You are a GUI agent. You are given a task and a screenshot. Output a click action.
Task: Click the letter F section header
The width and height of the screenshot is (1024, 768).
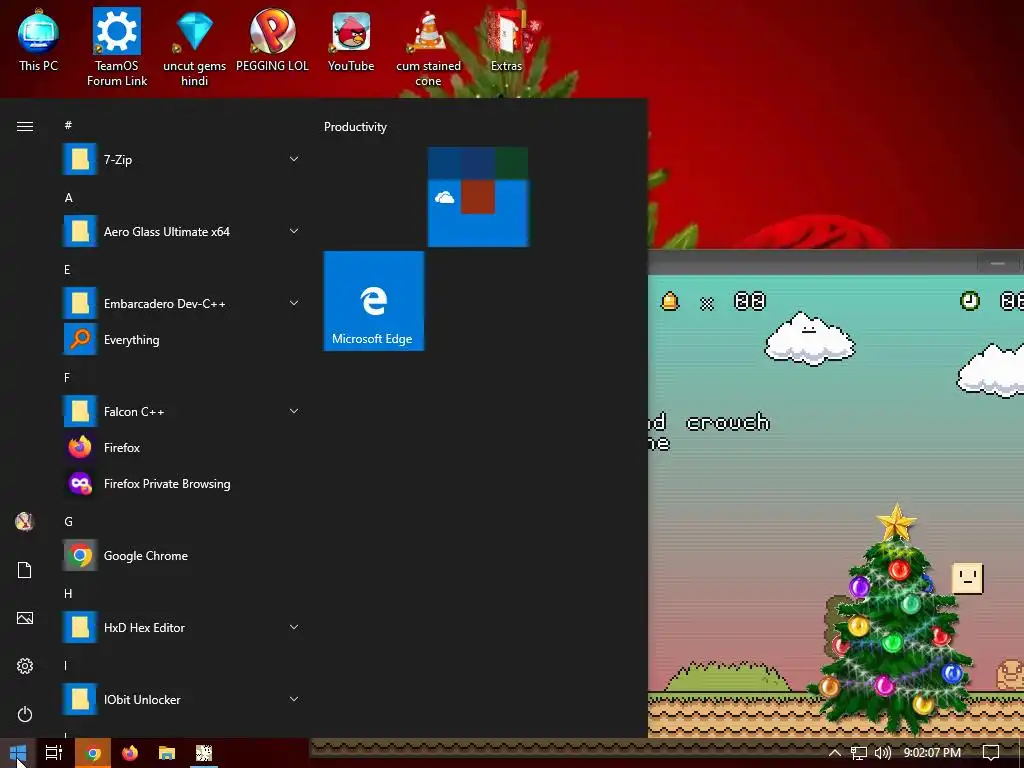(x=67, y=377)
